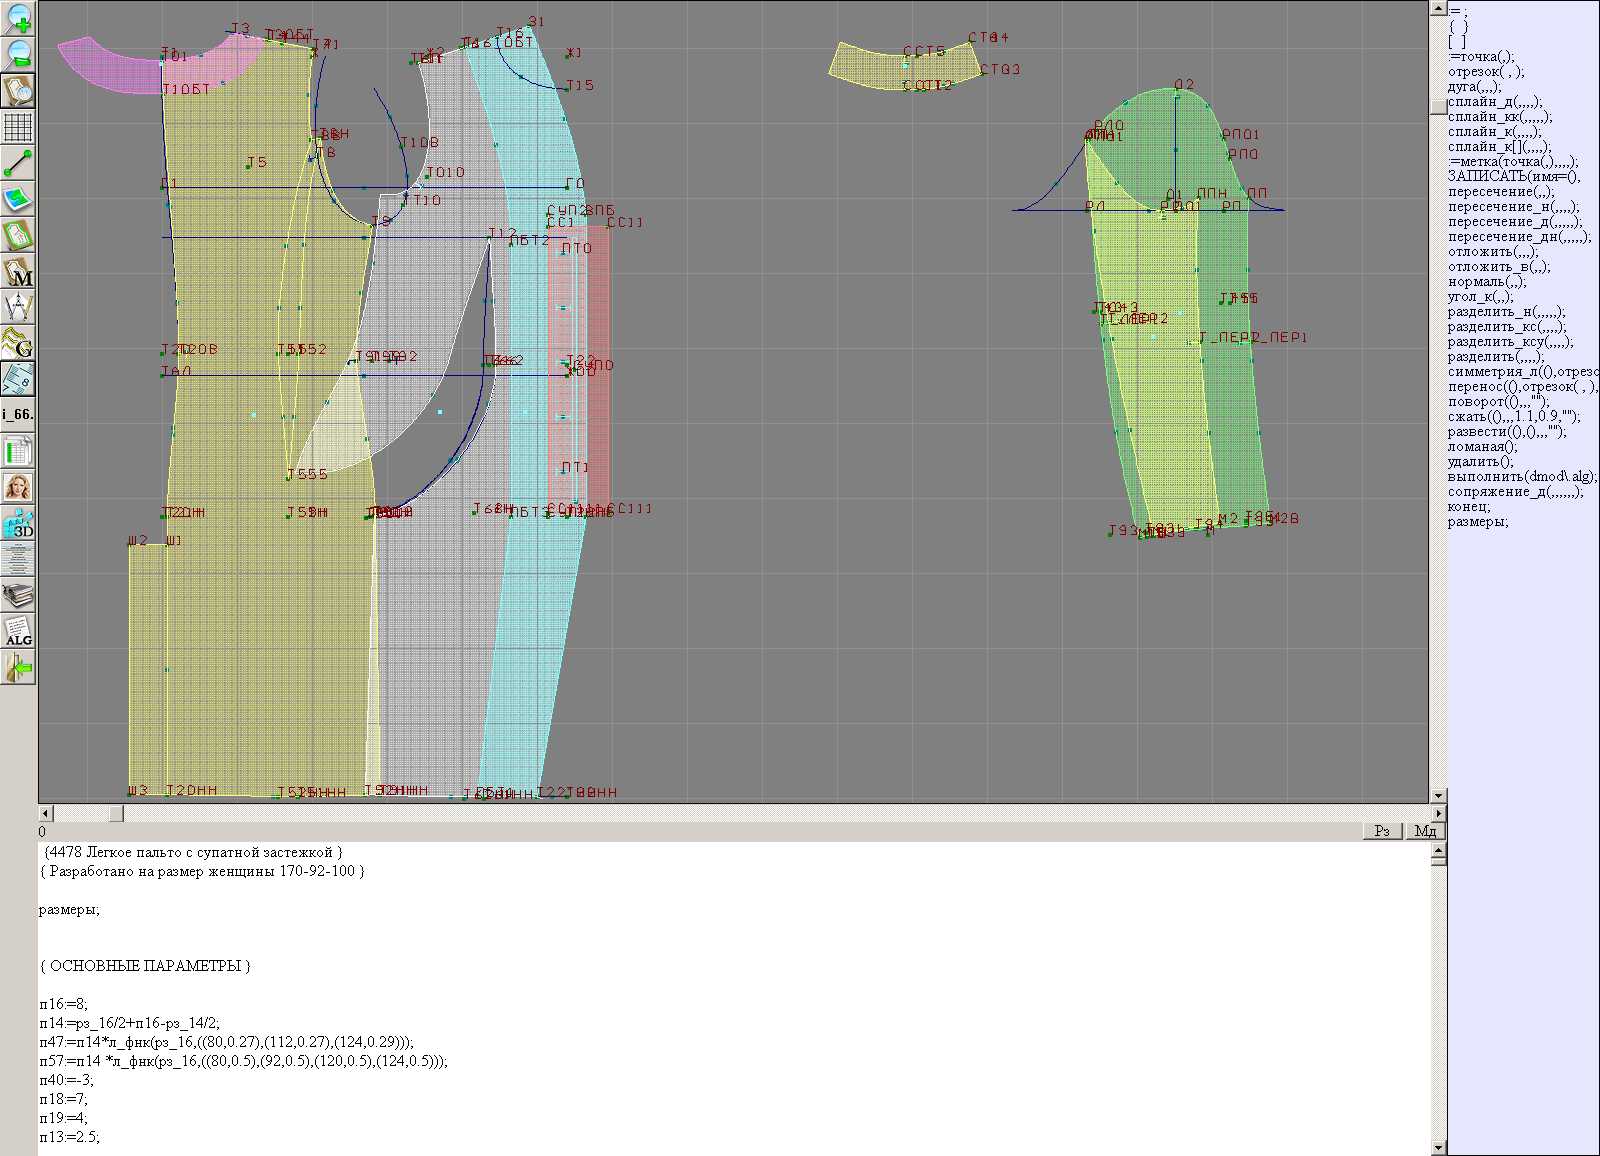Click the i_66 toolbar button
Screen dimensions: 1600x1156
click(18, 414)
